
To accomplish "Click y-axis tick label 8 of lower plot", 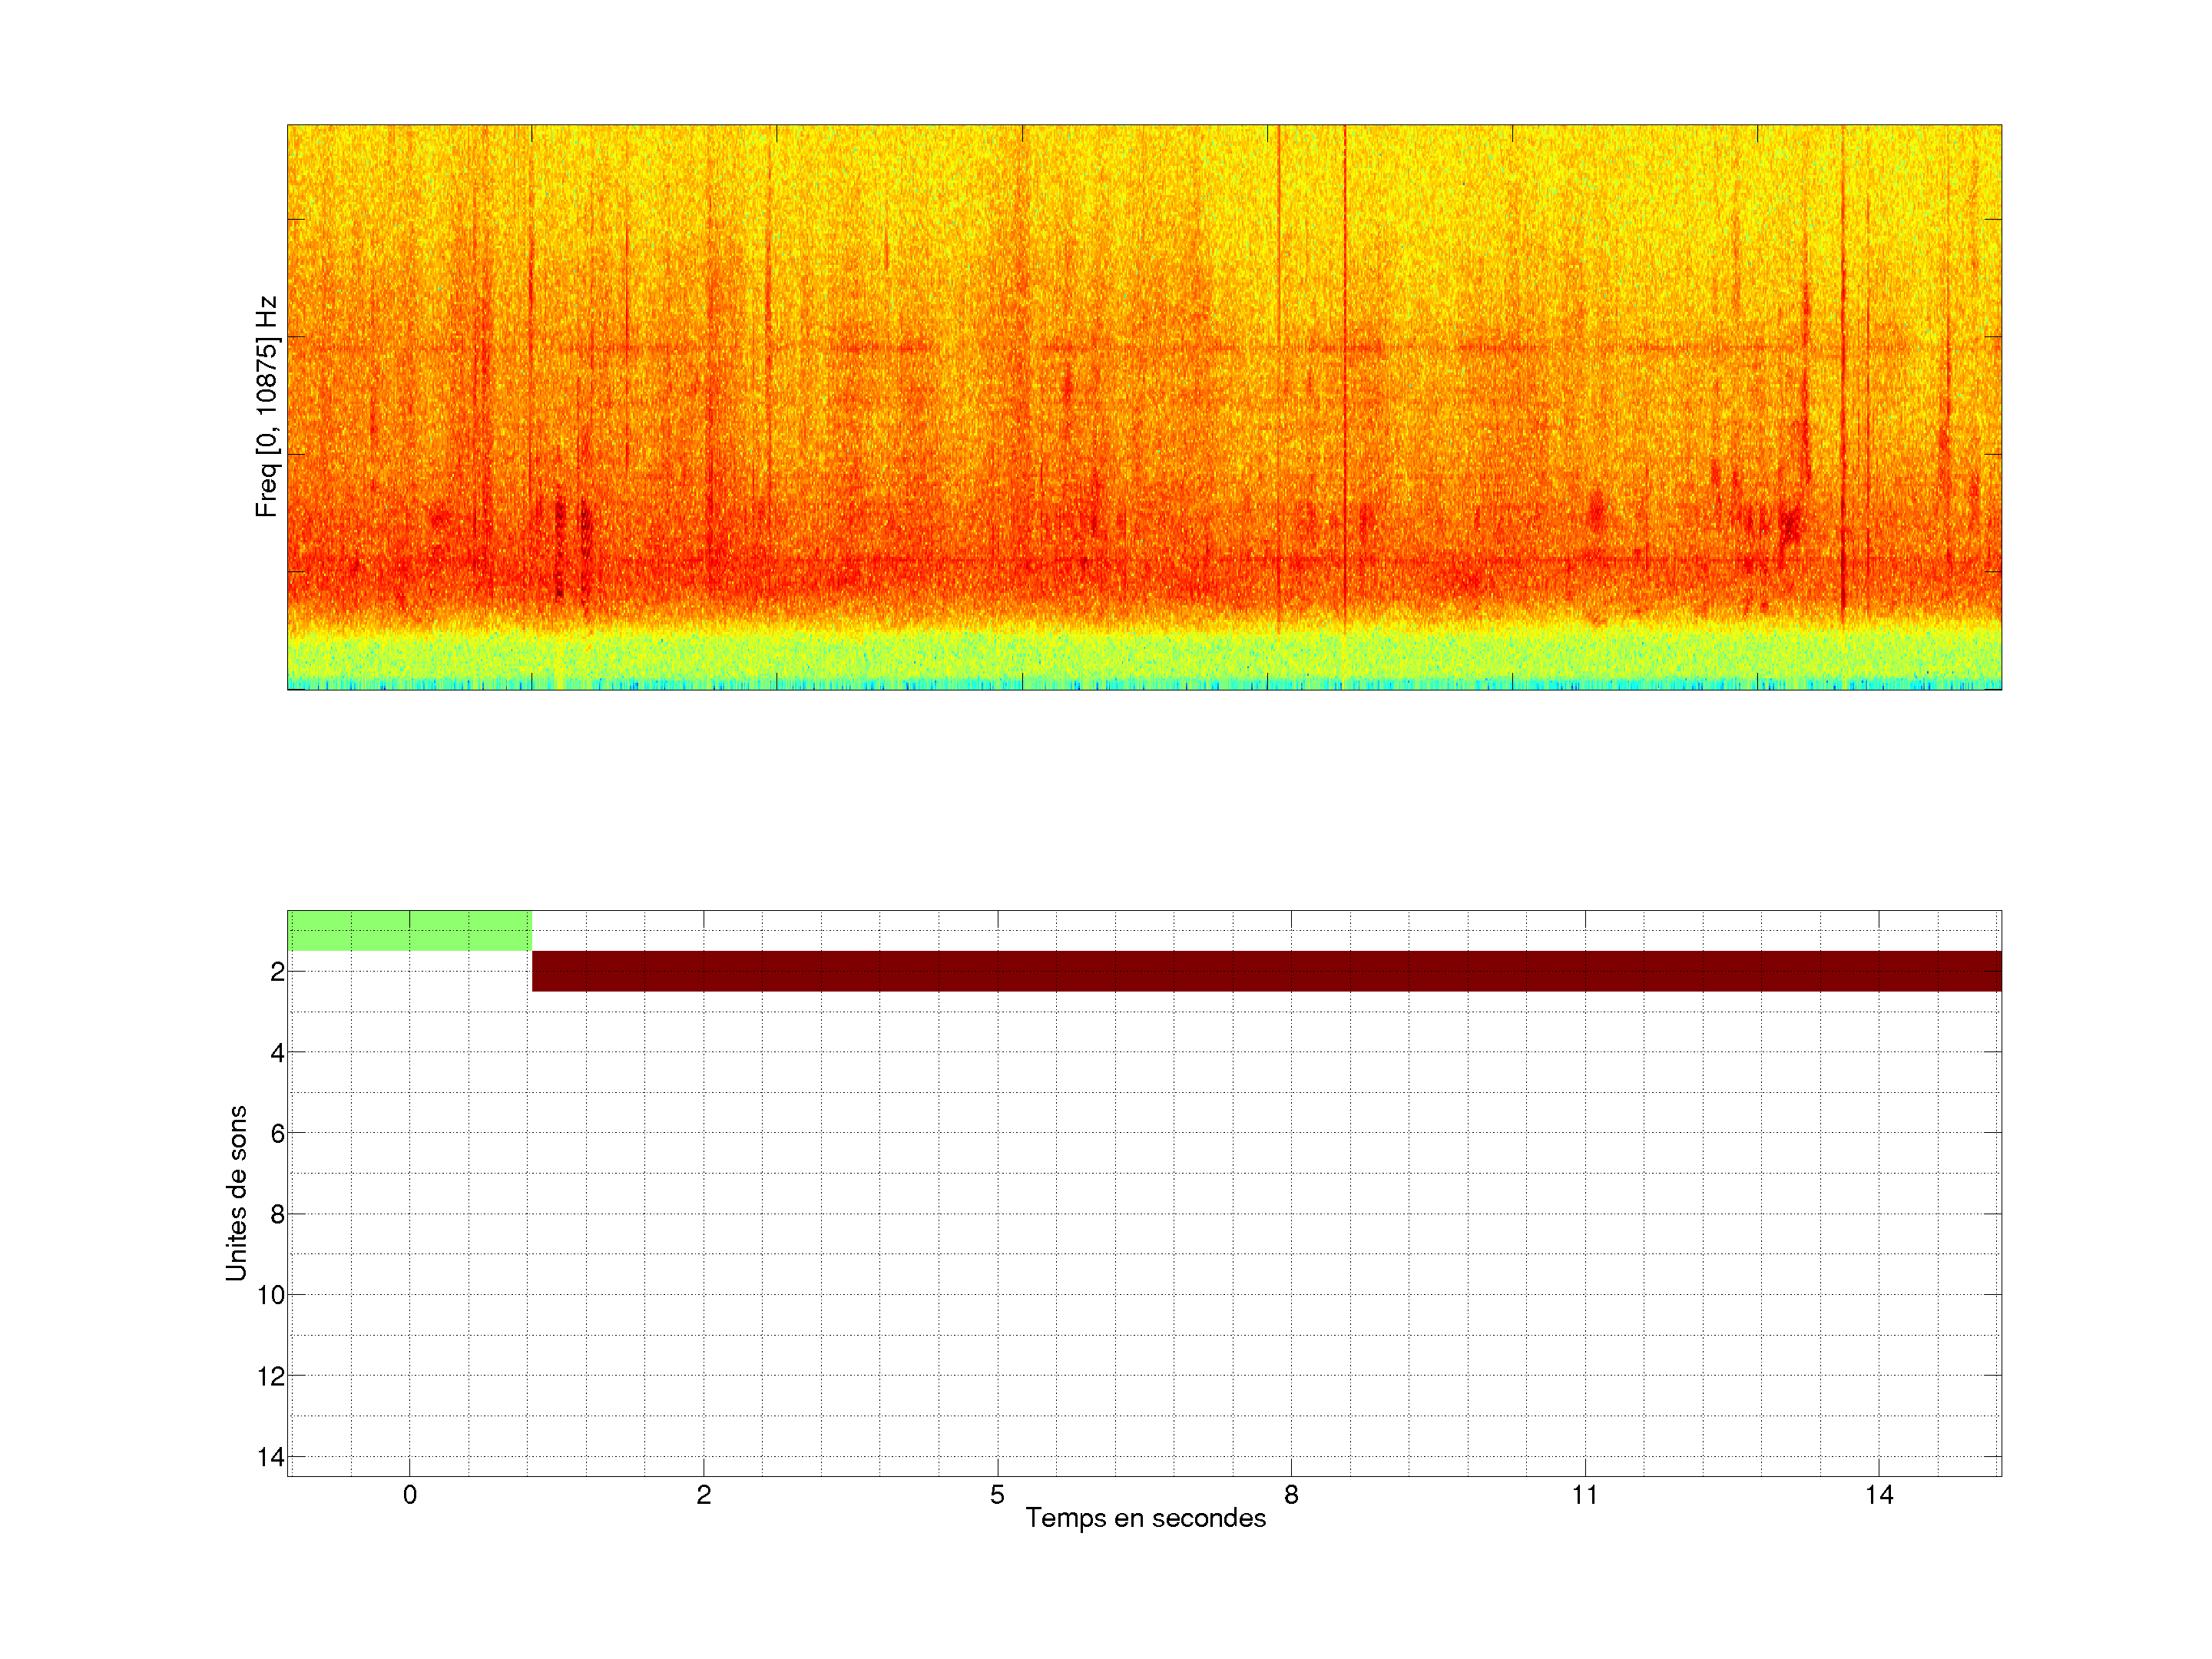I will [277, 1214].
